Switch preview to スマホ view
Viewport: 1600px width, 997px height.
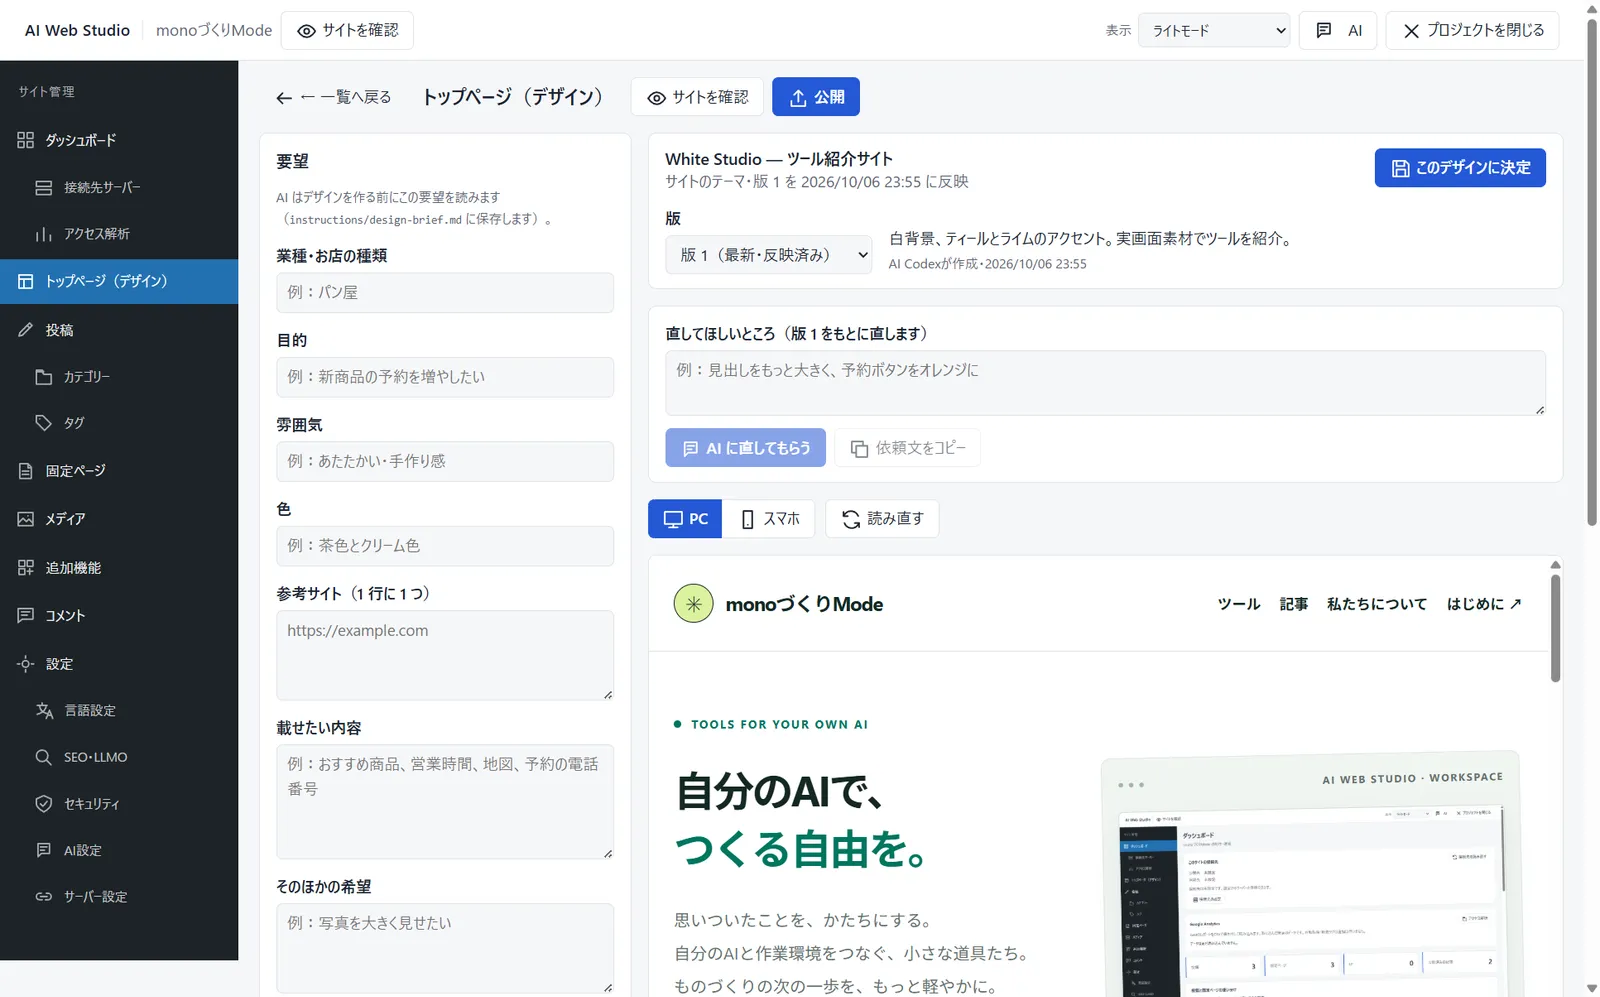(769, 519)
